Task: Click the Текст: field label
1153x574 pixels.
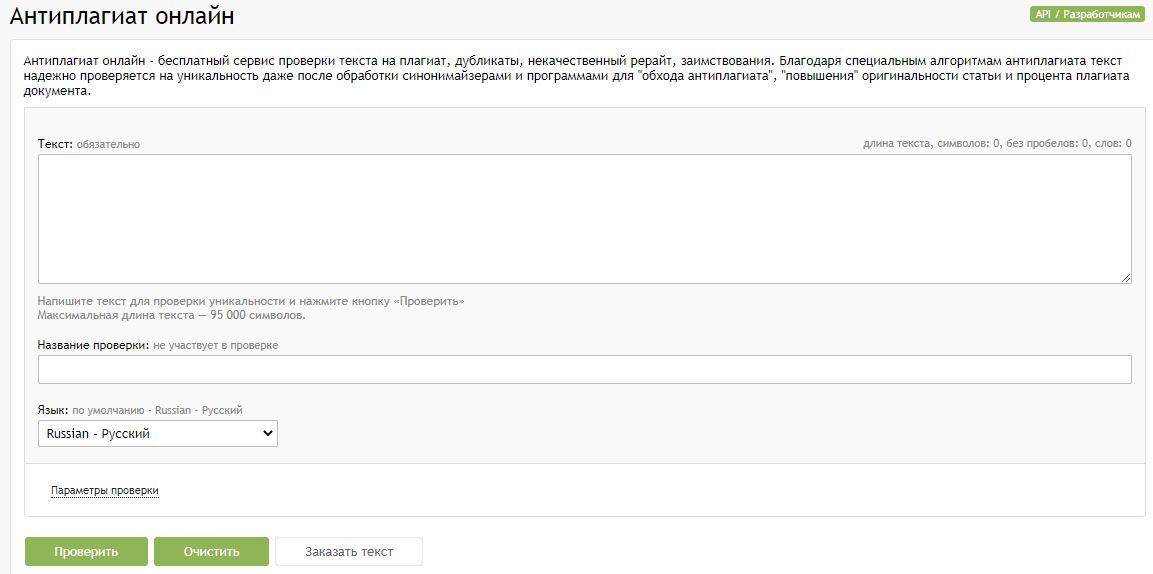Action: tap(56, 144)
